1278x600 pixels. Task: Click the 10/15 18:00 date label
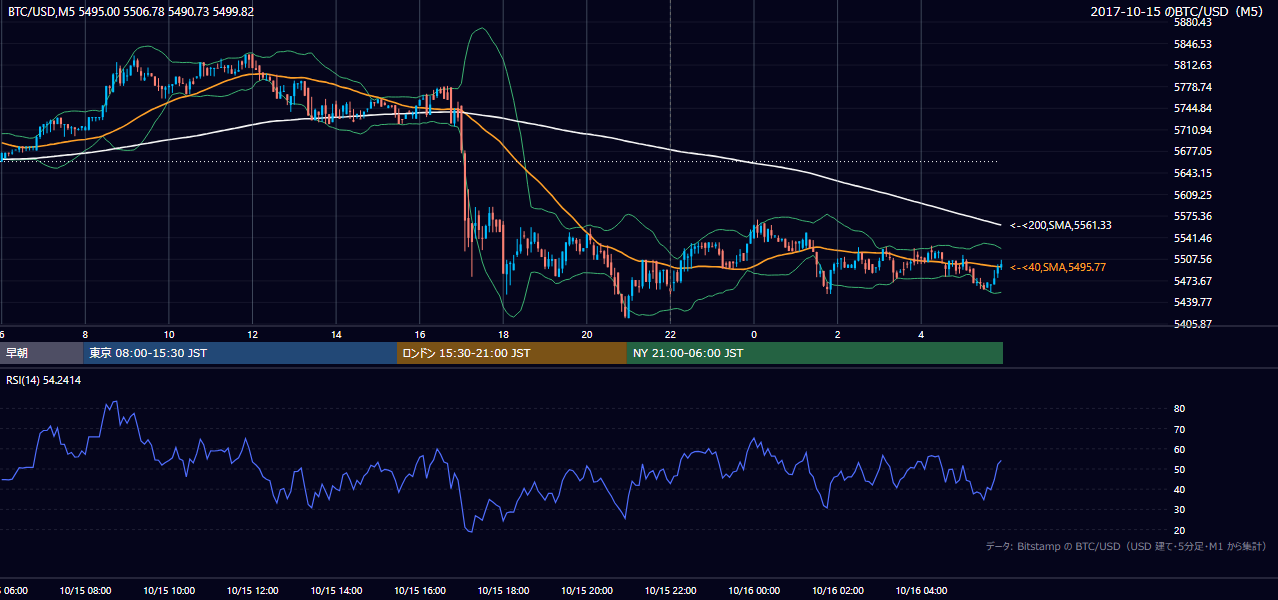pyautogui.click(x=503, y=590)
